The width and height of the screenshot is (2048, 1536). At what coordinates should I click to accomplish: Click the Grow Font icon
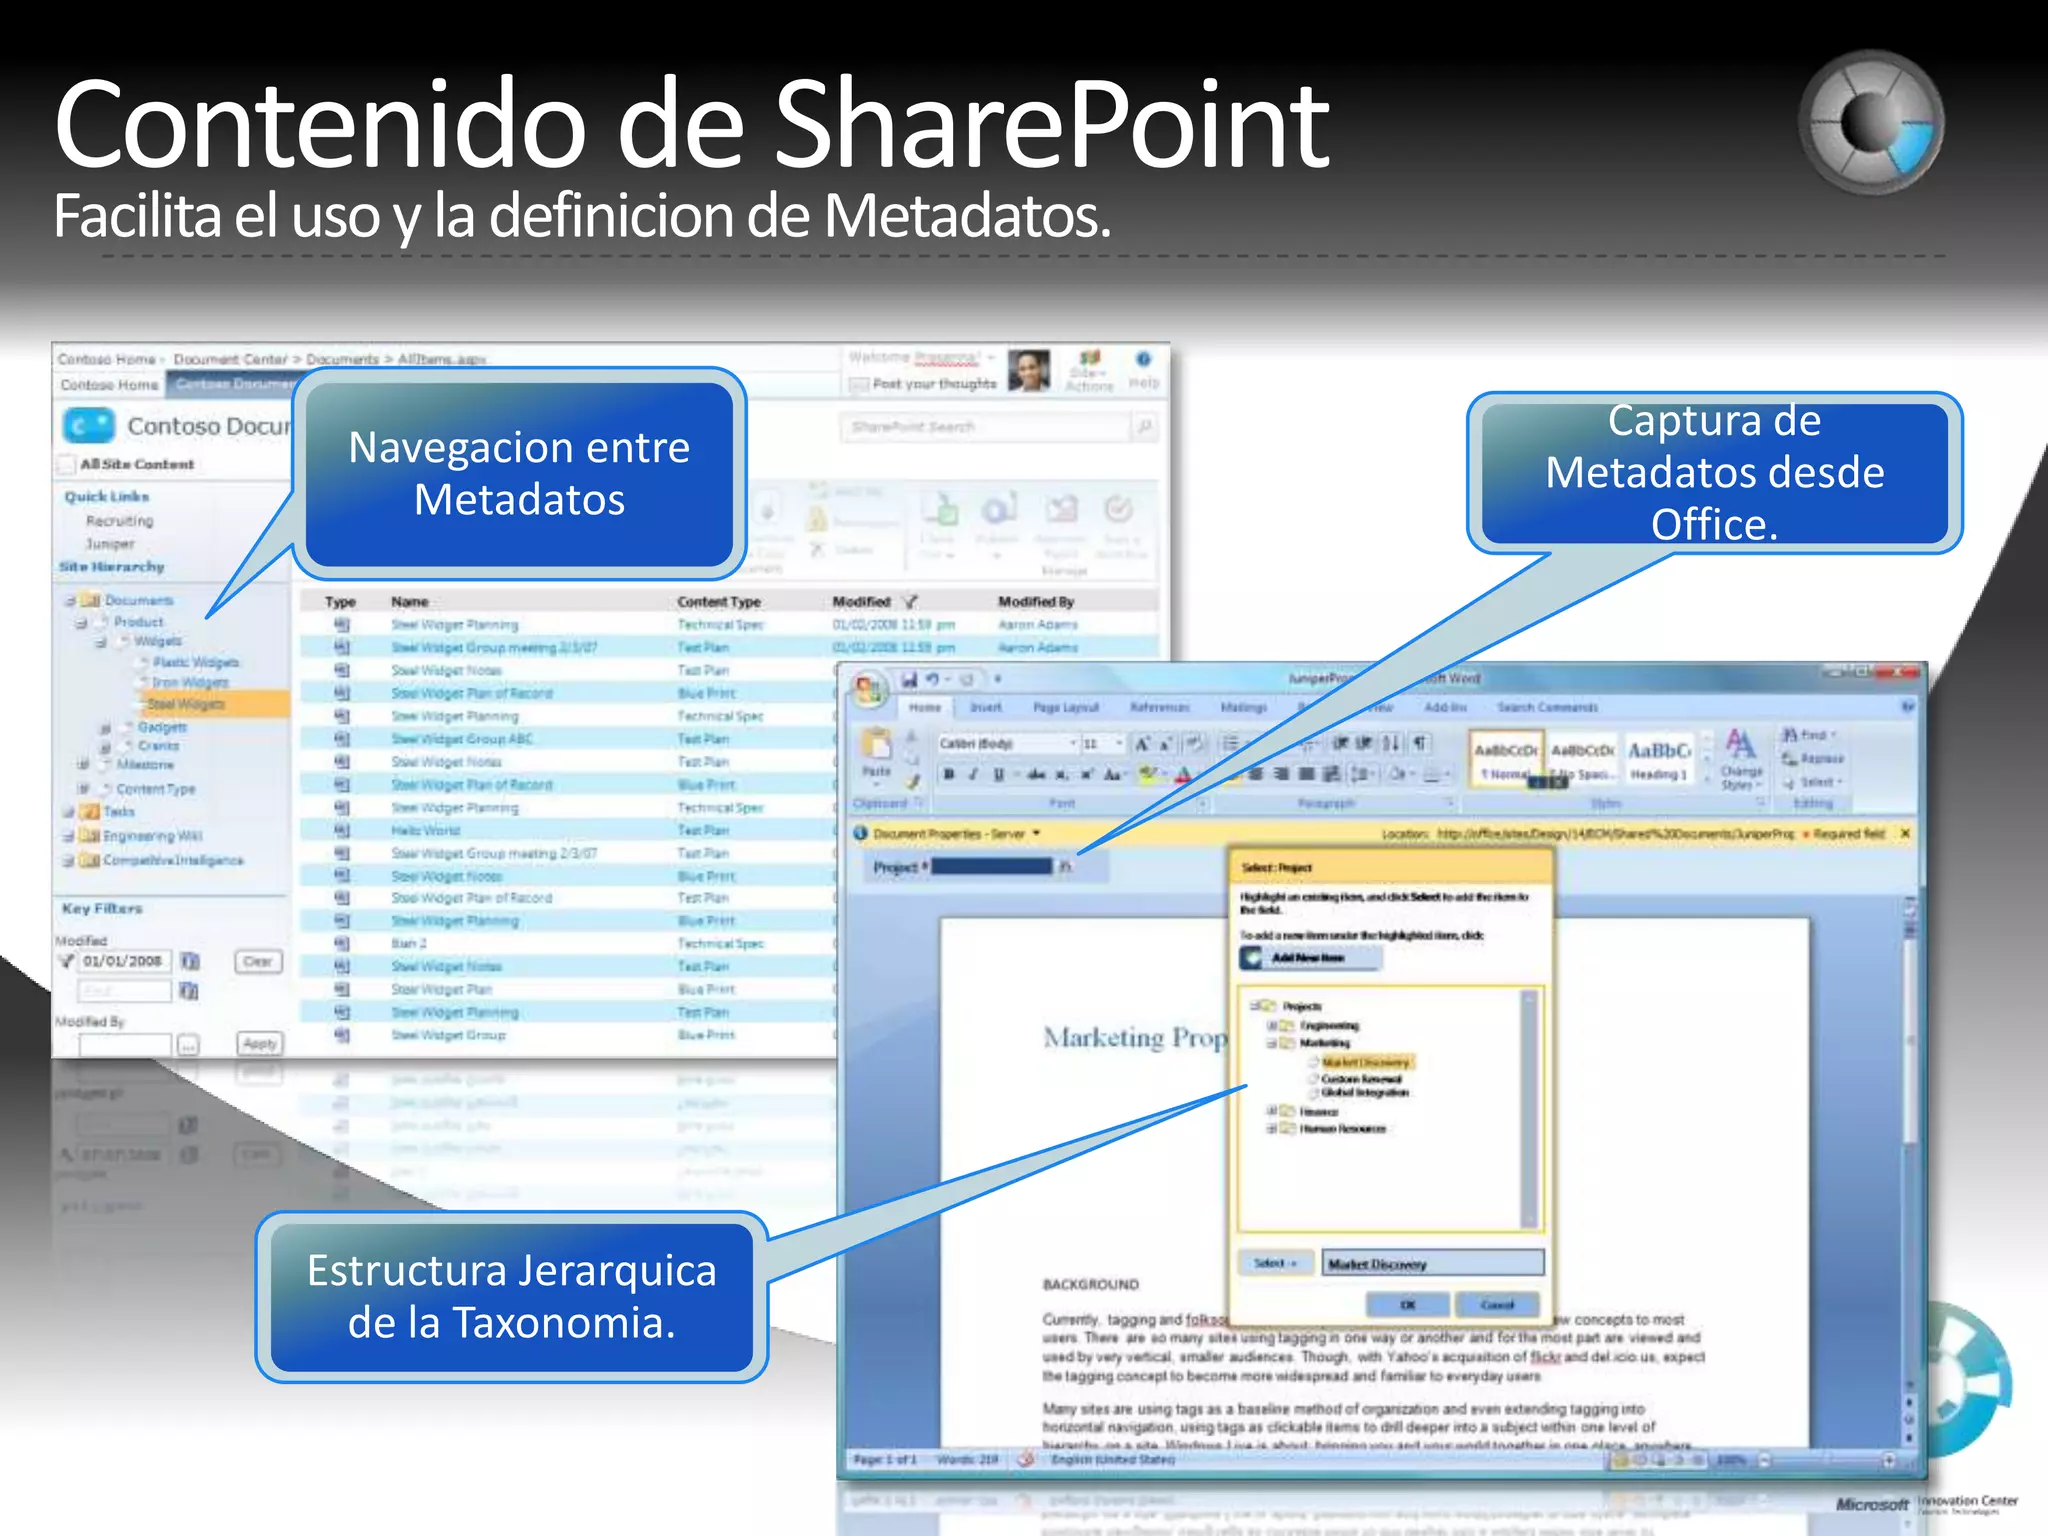[x=1142, y=743]
